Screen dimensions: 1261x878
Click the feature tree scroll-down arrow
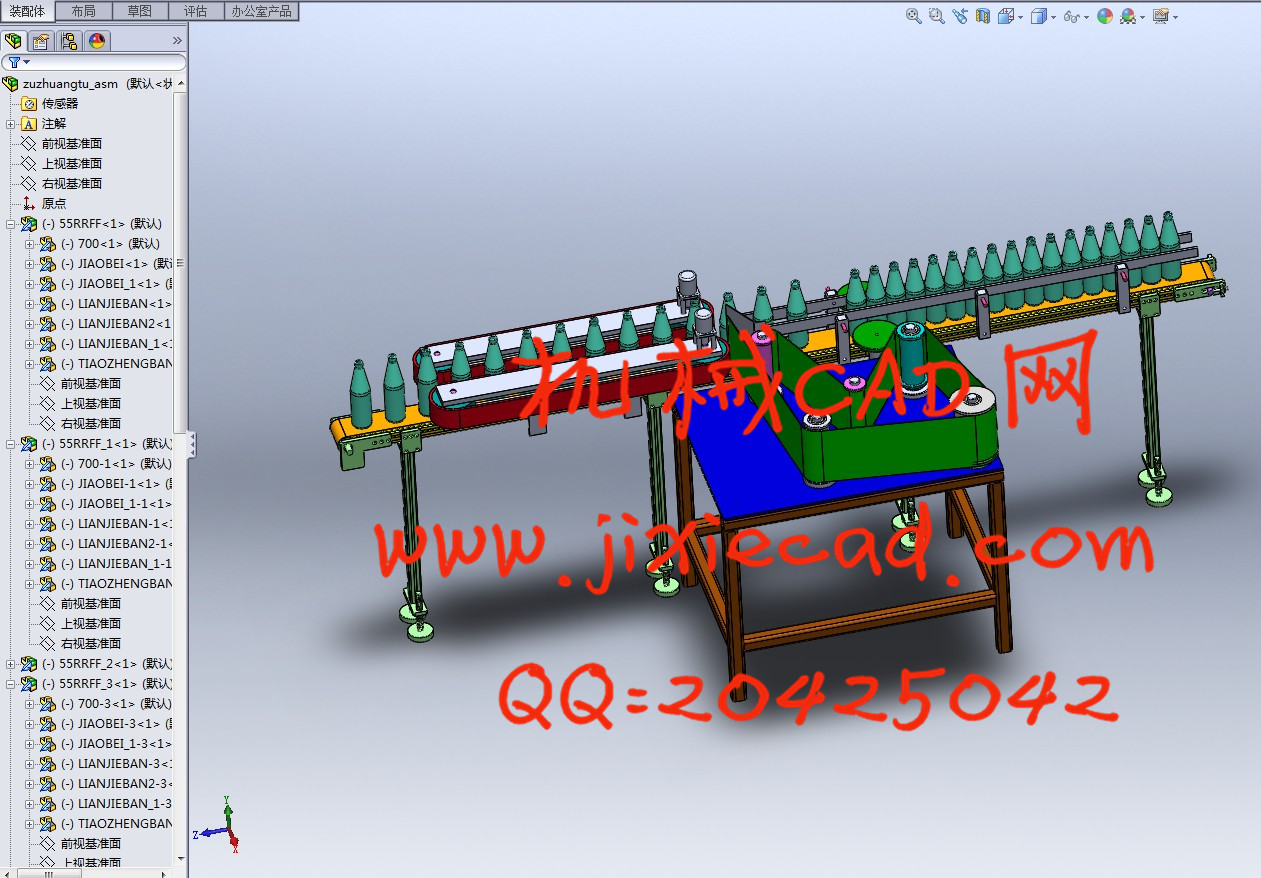tap(181, 858)
